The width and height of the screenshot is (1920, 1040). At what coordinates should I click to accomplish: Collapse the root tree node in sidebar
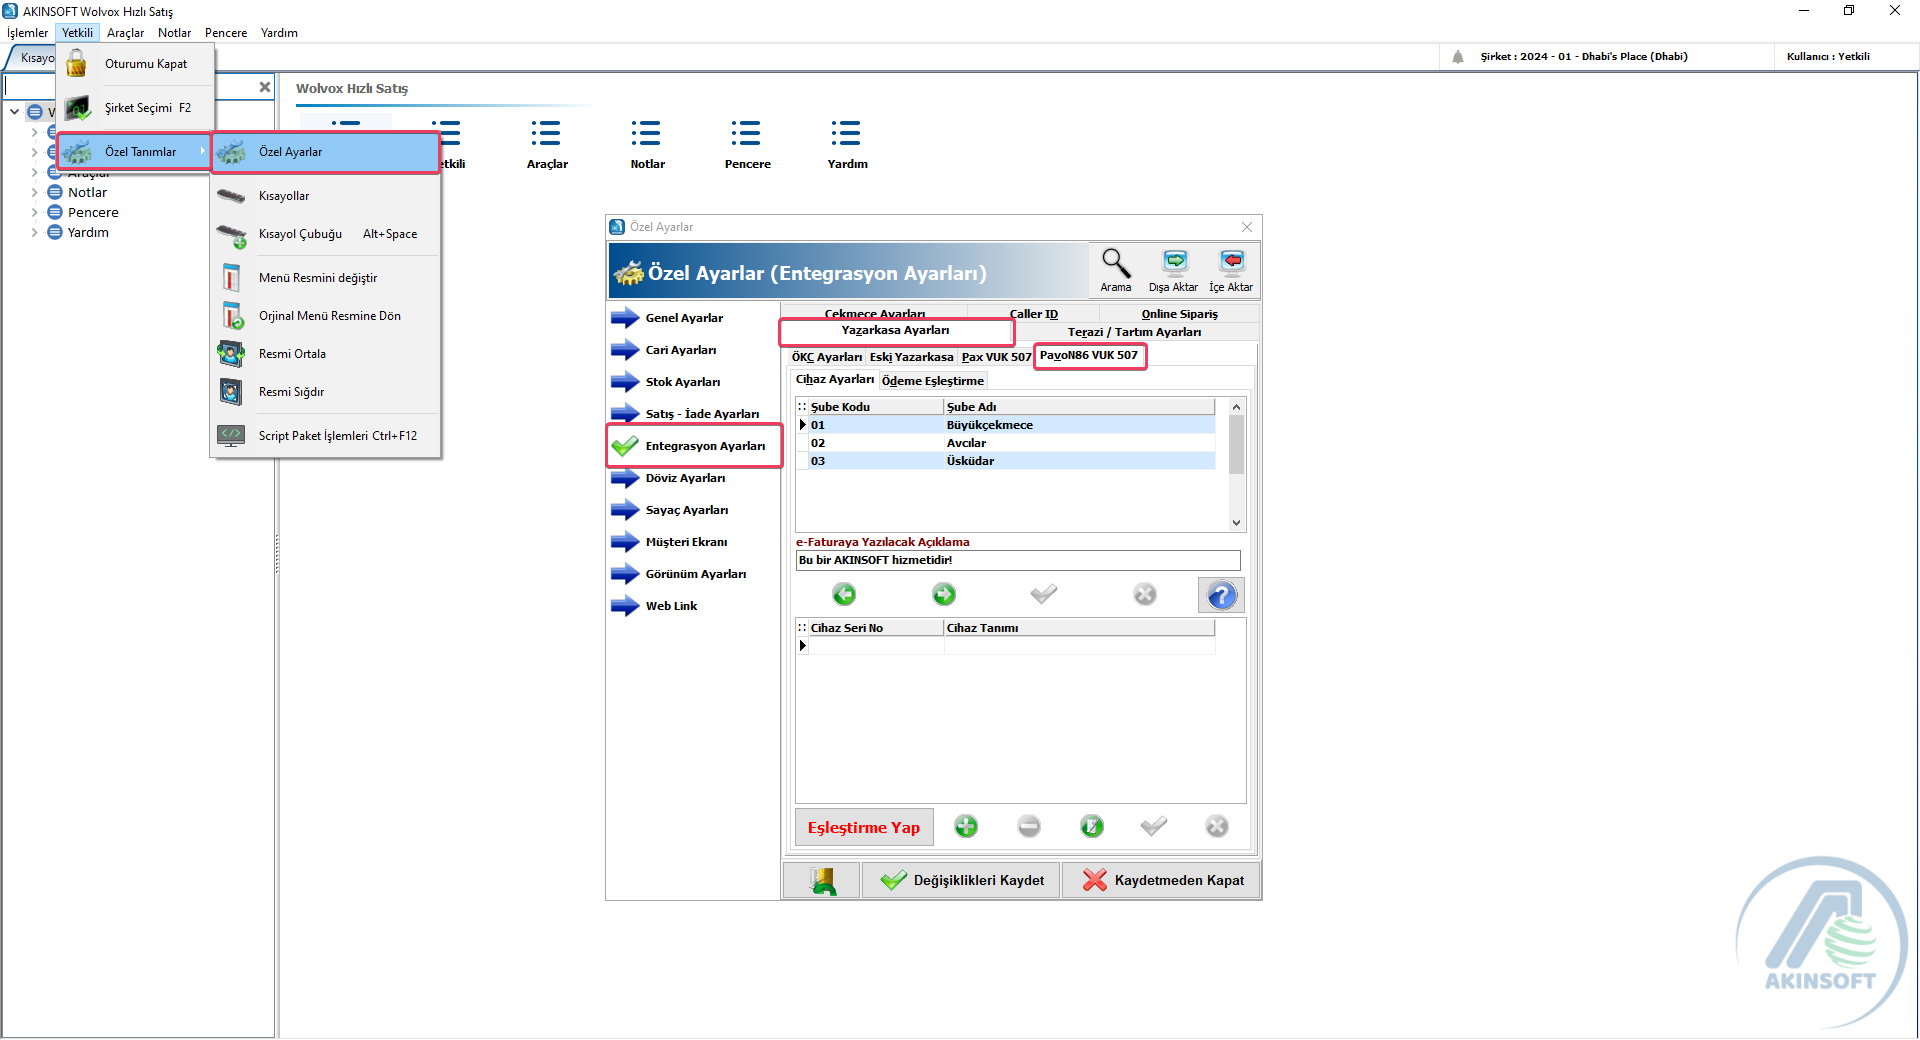14,112
